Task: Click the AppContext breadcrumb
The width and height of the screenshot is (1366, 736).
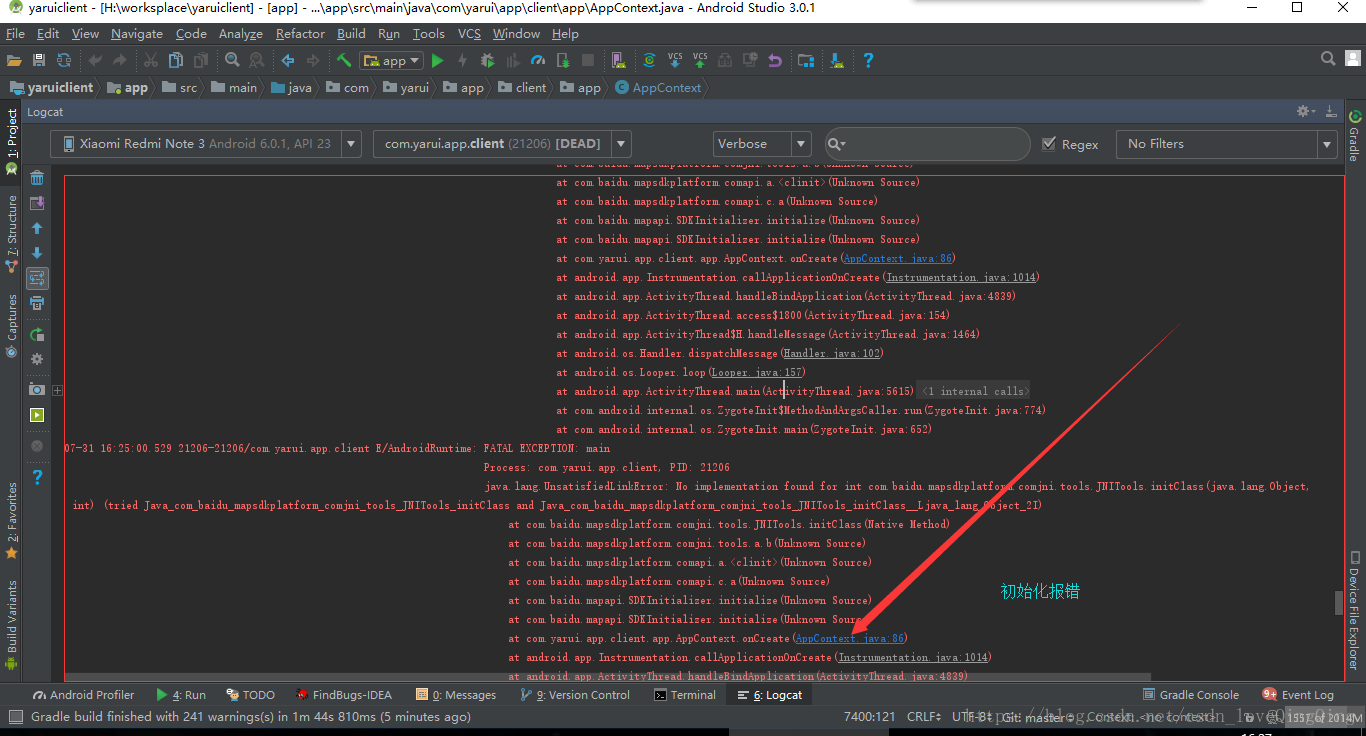Action: pyautogui.click(x=658, y=88)
